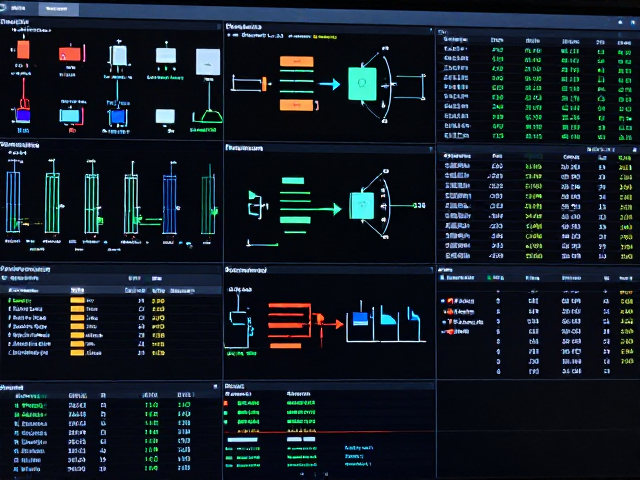The height and width of the screenshot is (480, 640).
Task: Click the pale framed box icon with an antenna on top
Action: tap(119, 56)
